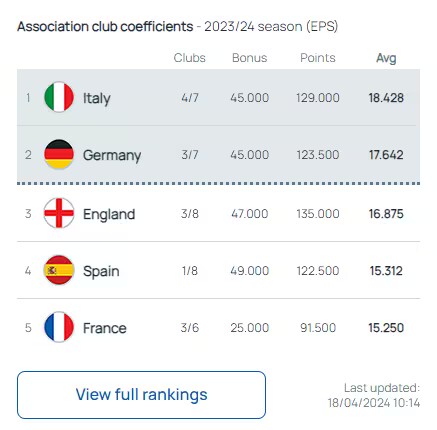Image resolution: width=437 pixels, height=430 pixels.
Task: Select the Germany country name
Action: click(112, 155)
